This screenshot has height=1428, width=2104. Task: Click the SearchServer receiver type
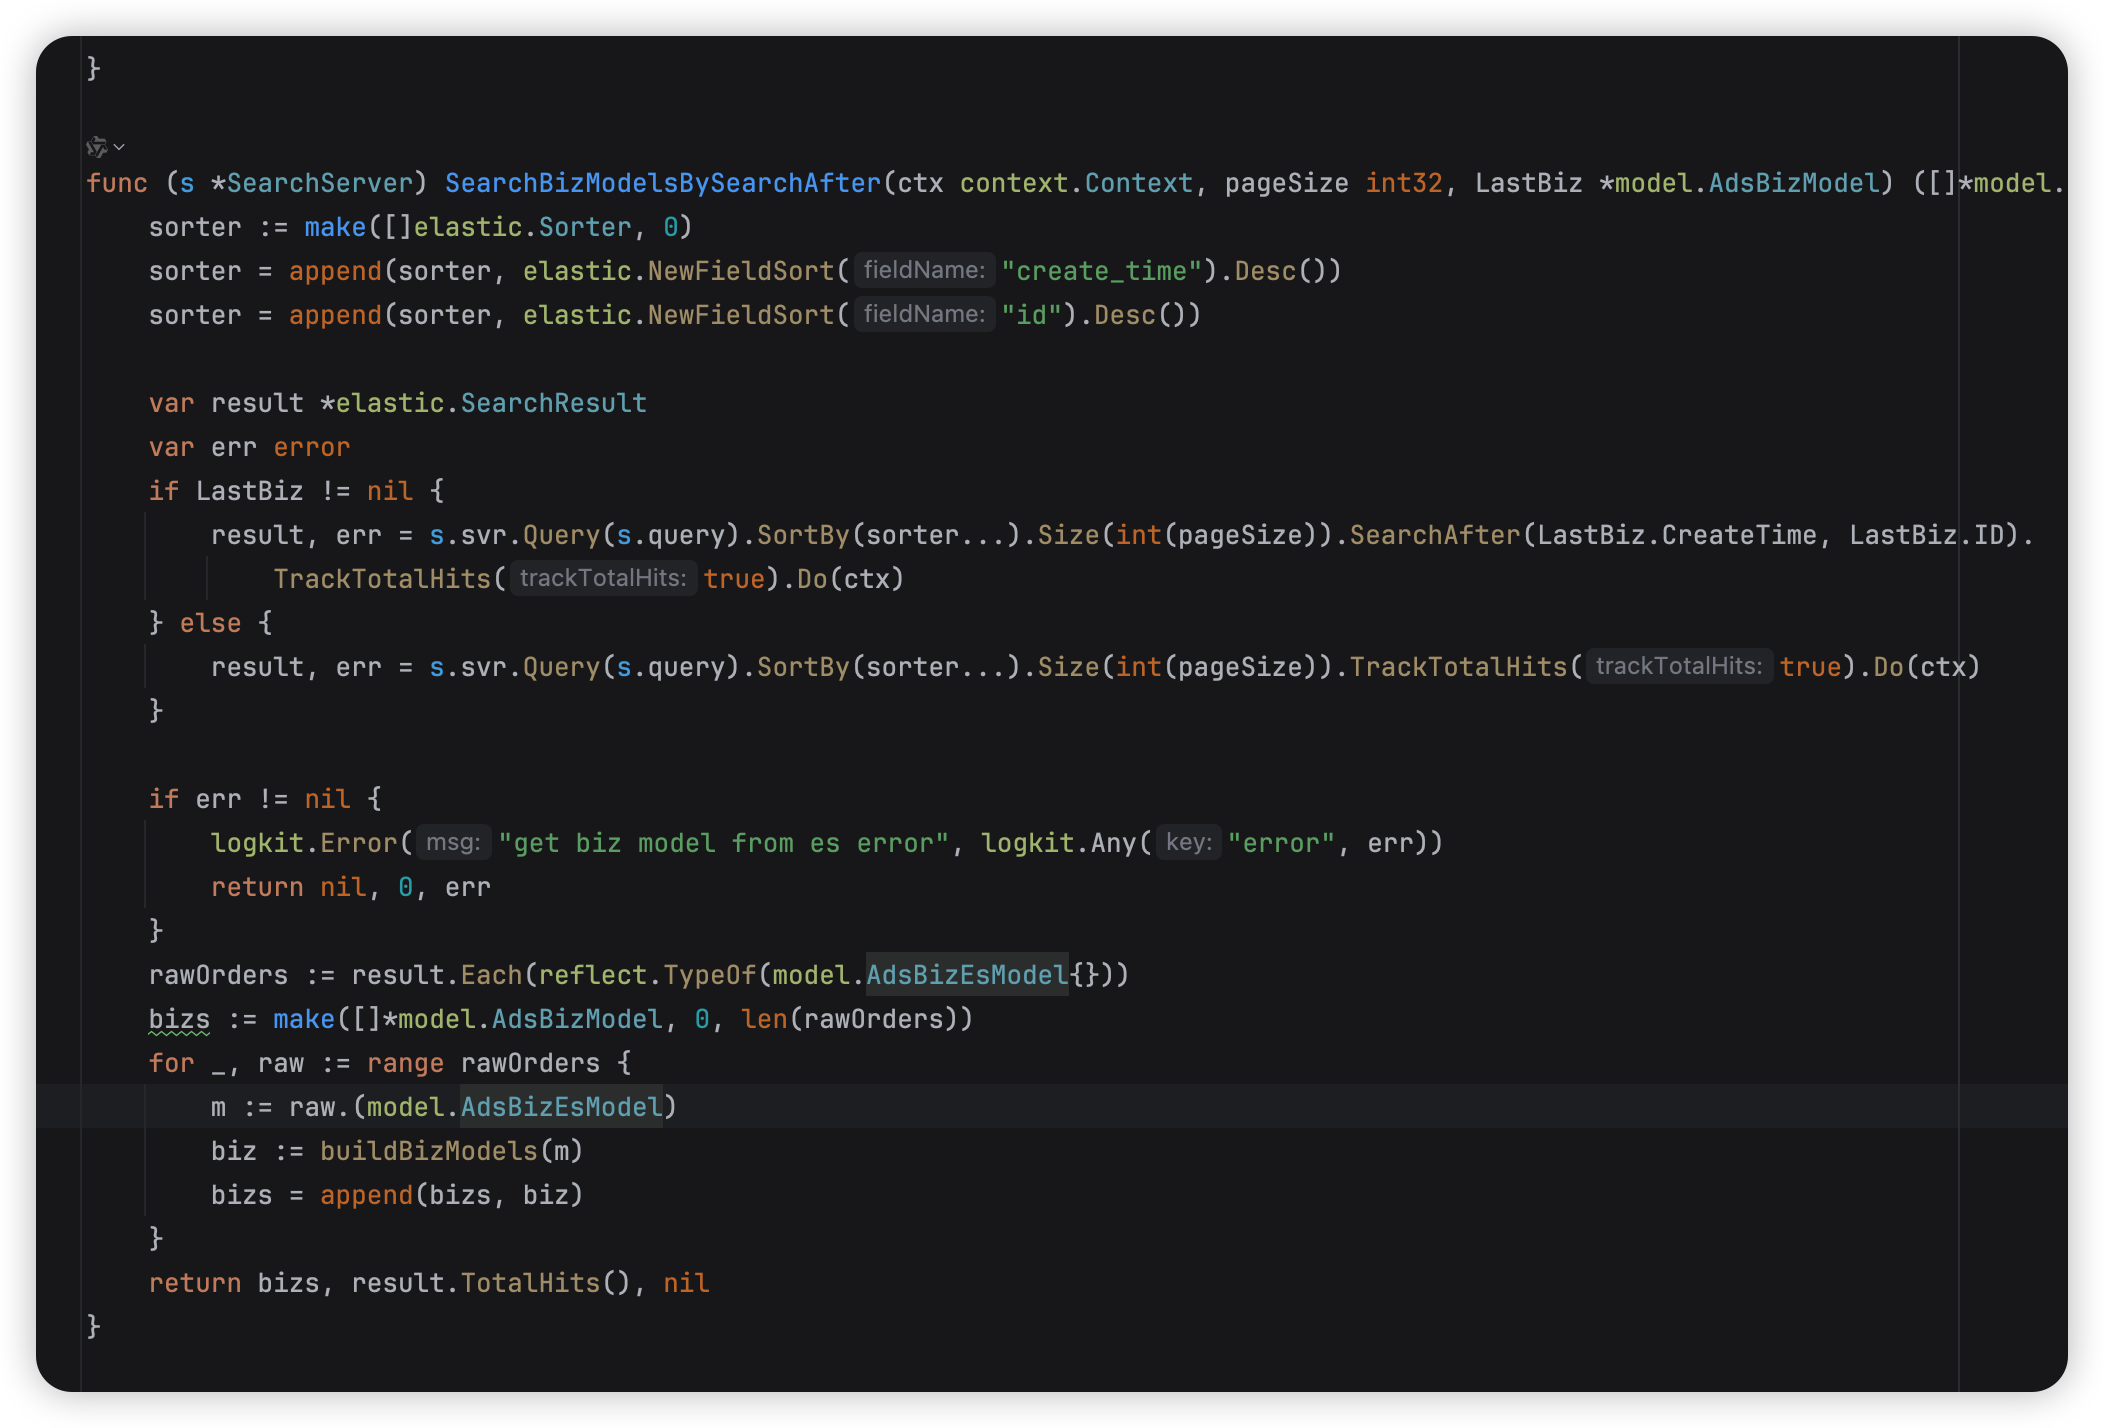[x=319, y=183]
